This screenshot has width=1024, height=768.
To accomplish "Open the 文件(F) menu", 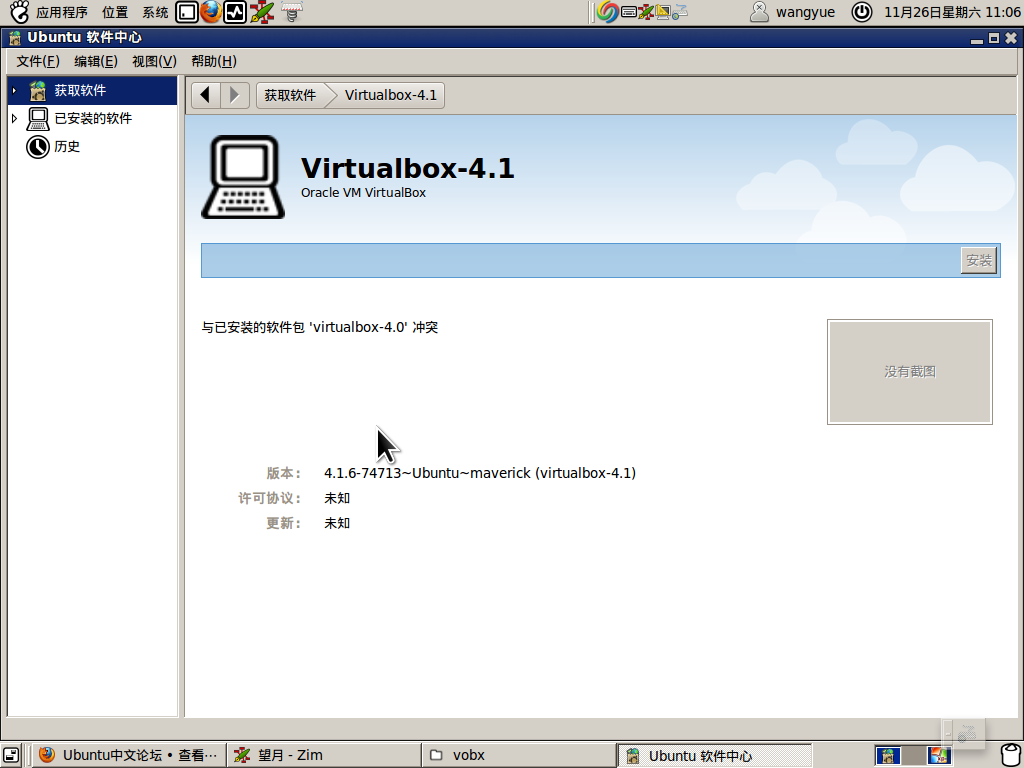I will pos(38,61).
